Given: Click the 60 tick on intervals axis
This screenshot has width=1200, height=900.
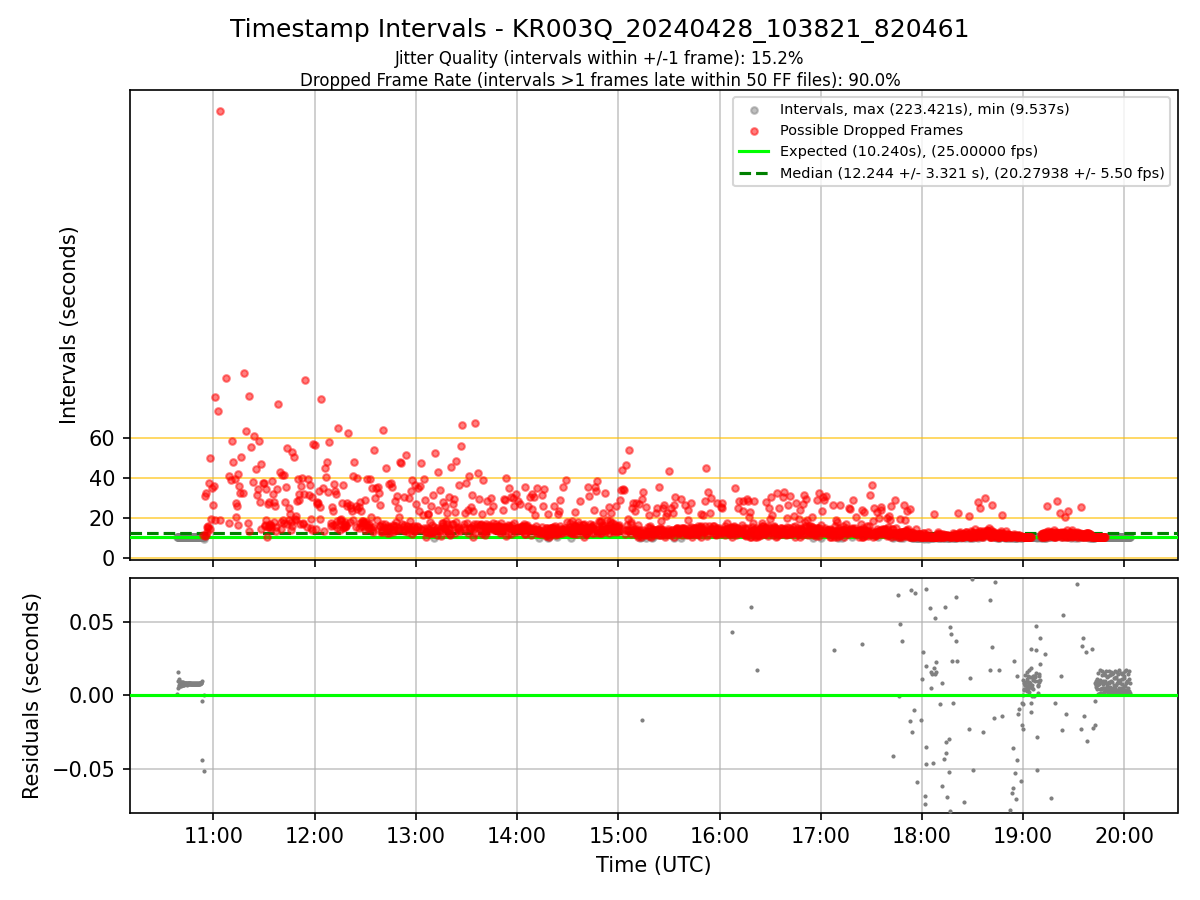Looking at the screenshot, I should tap(104, 438).
